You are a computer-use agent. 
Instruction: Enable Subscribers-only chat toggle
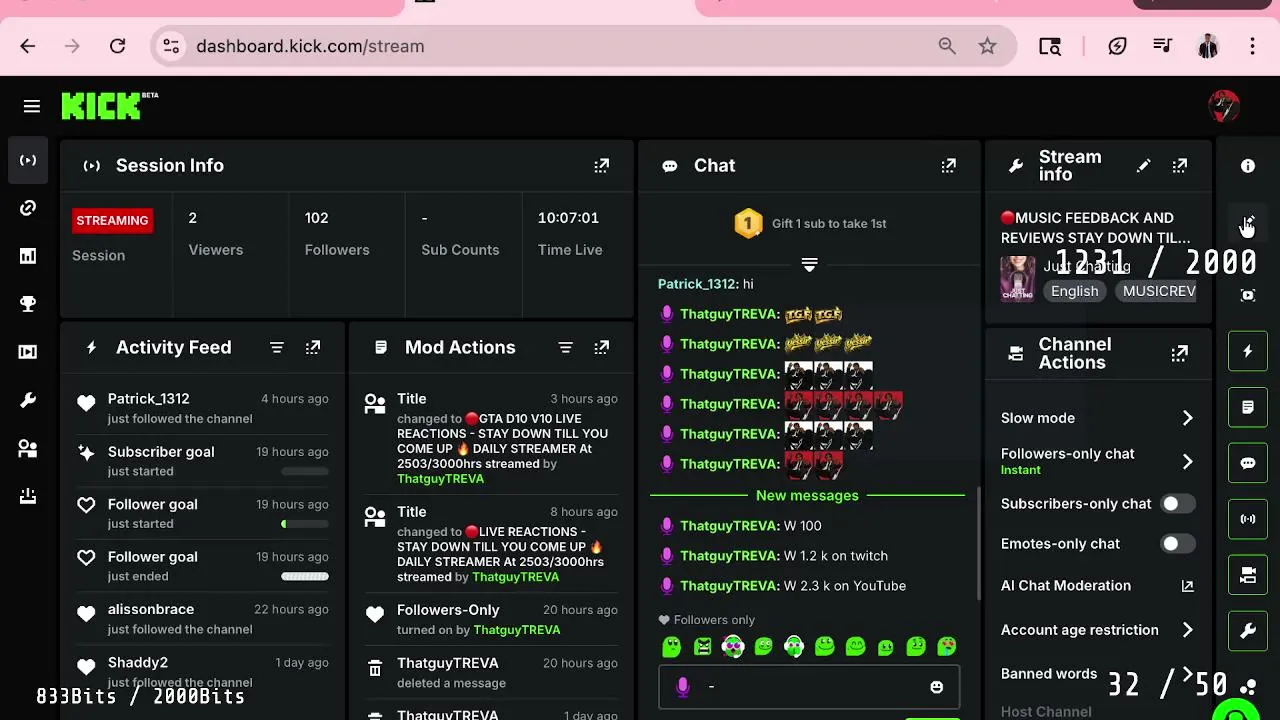[x=1177, y=504]
